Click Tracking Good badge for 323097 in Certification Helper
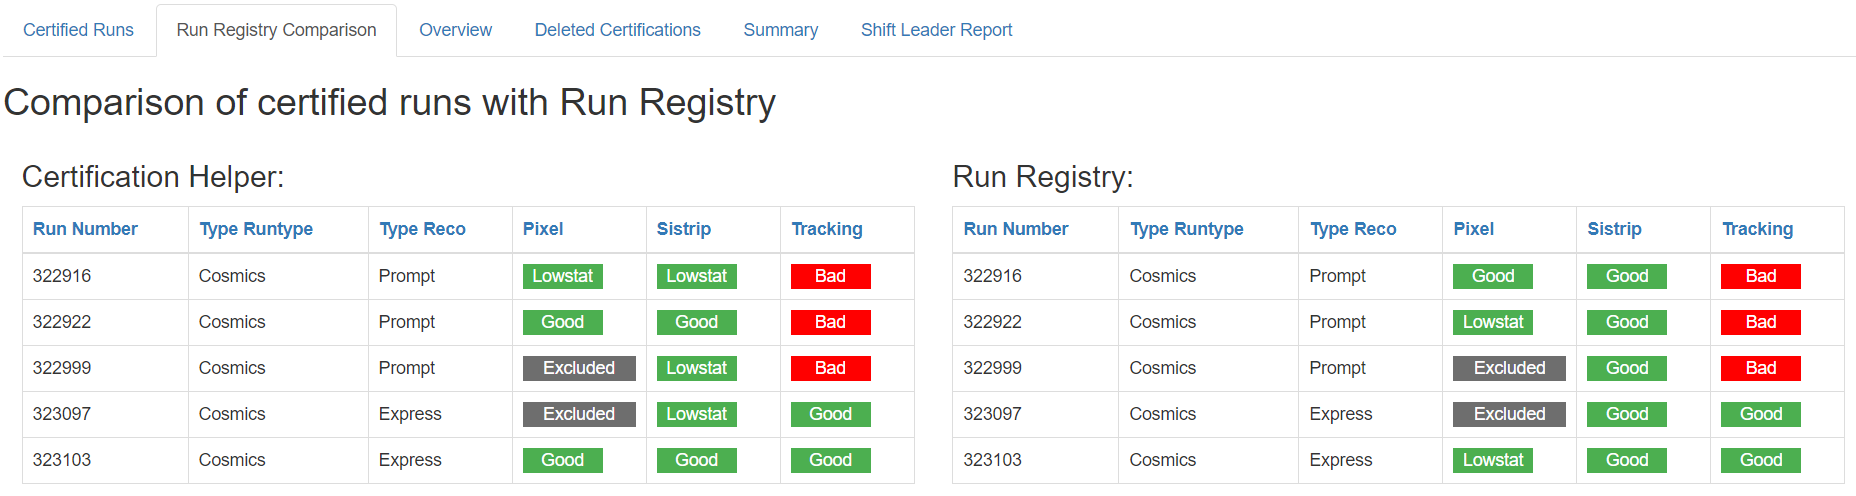The height and width of the screenshot is (496, 1856). (x=831, y=414)
